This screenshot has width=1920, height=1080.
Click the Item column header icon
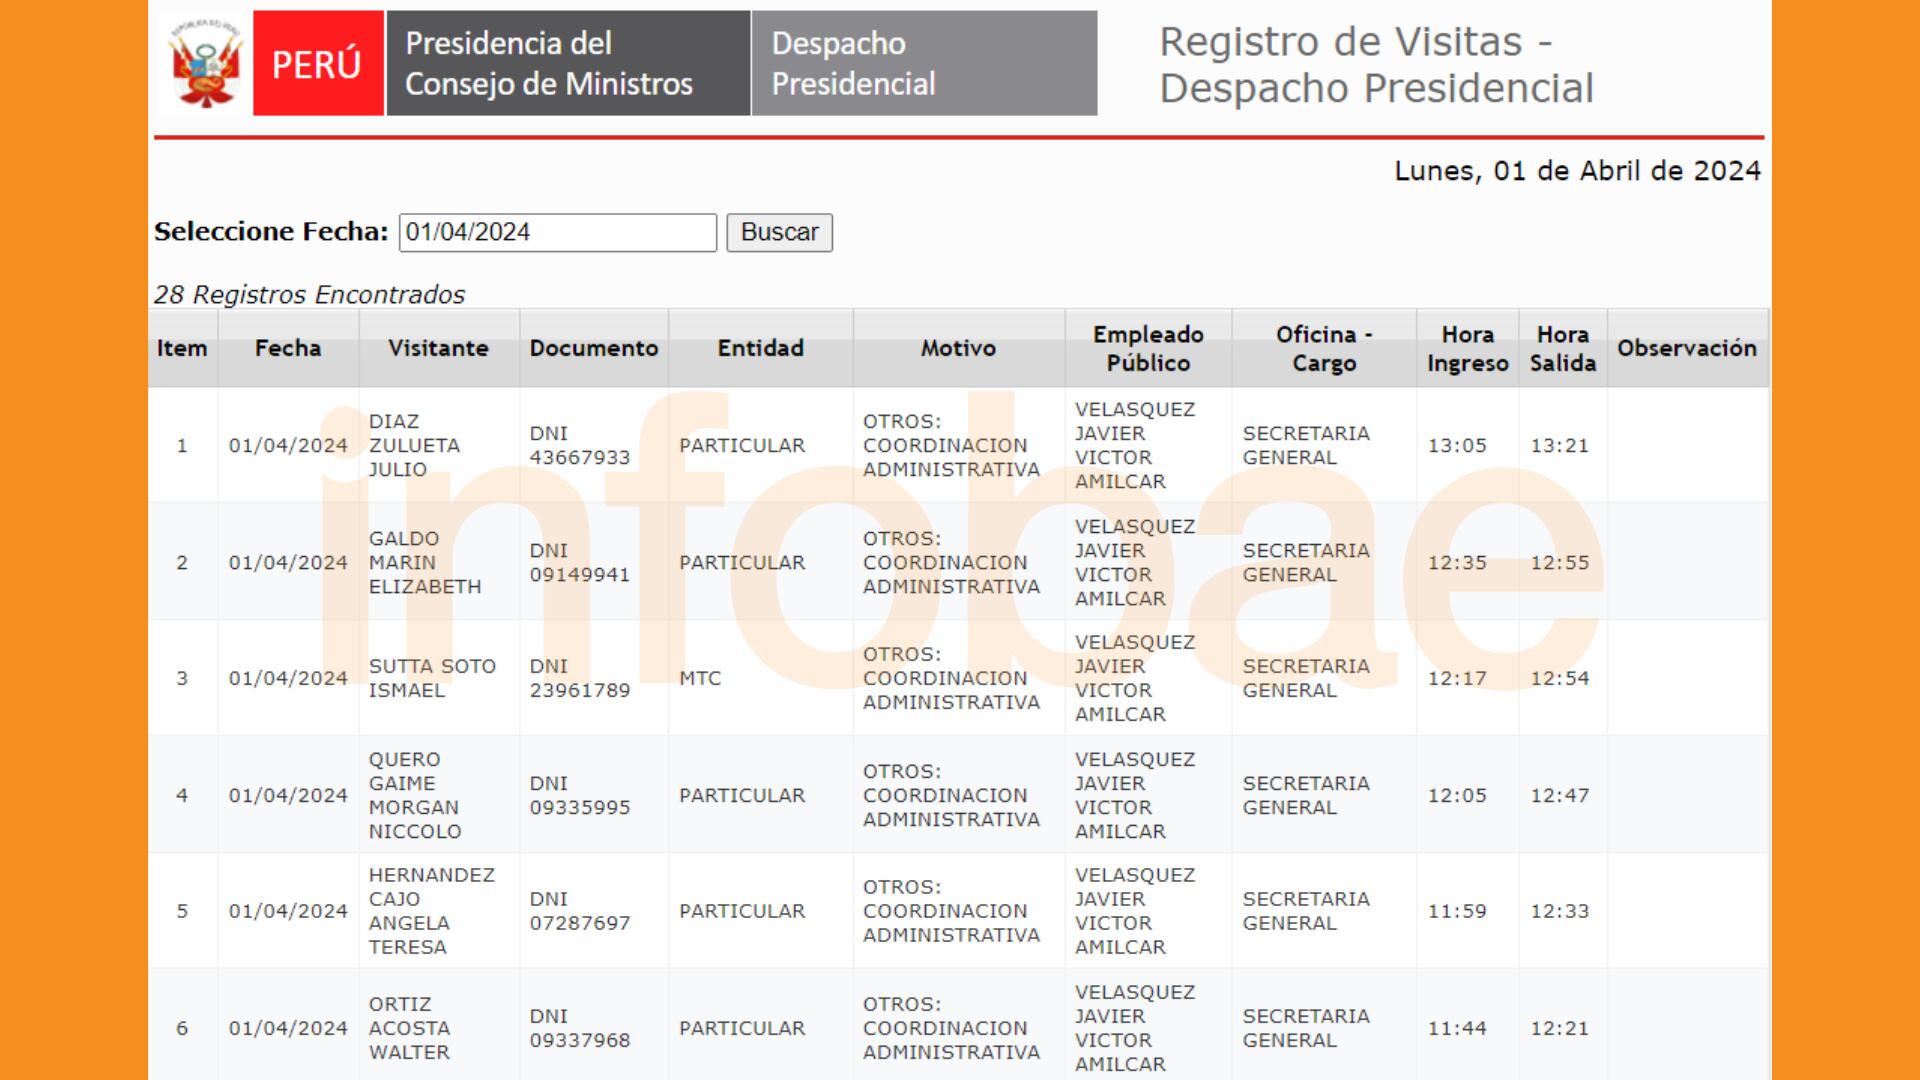pyautogui.click(x=183, y=349)
